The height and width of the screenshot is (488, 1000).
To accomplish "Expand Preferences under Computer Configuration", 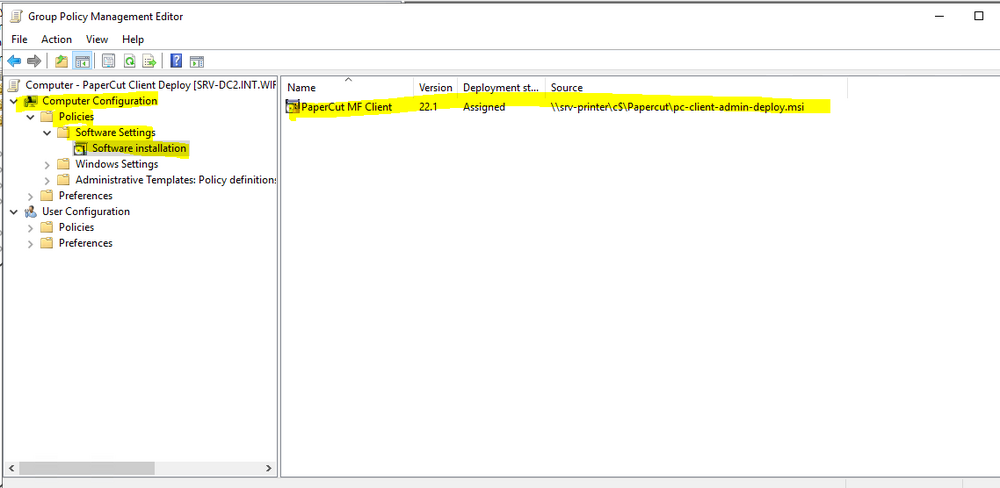I will (x=30, y=196).
